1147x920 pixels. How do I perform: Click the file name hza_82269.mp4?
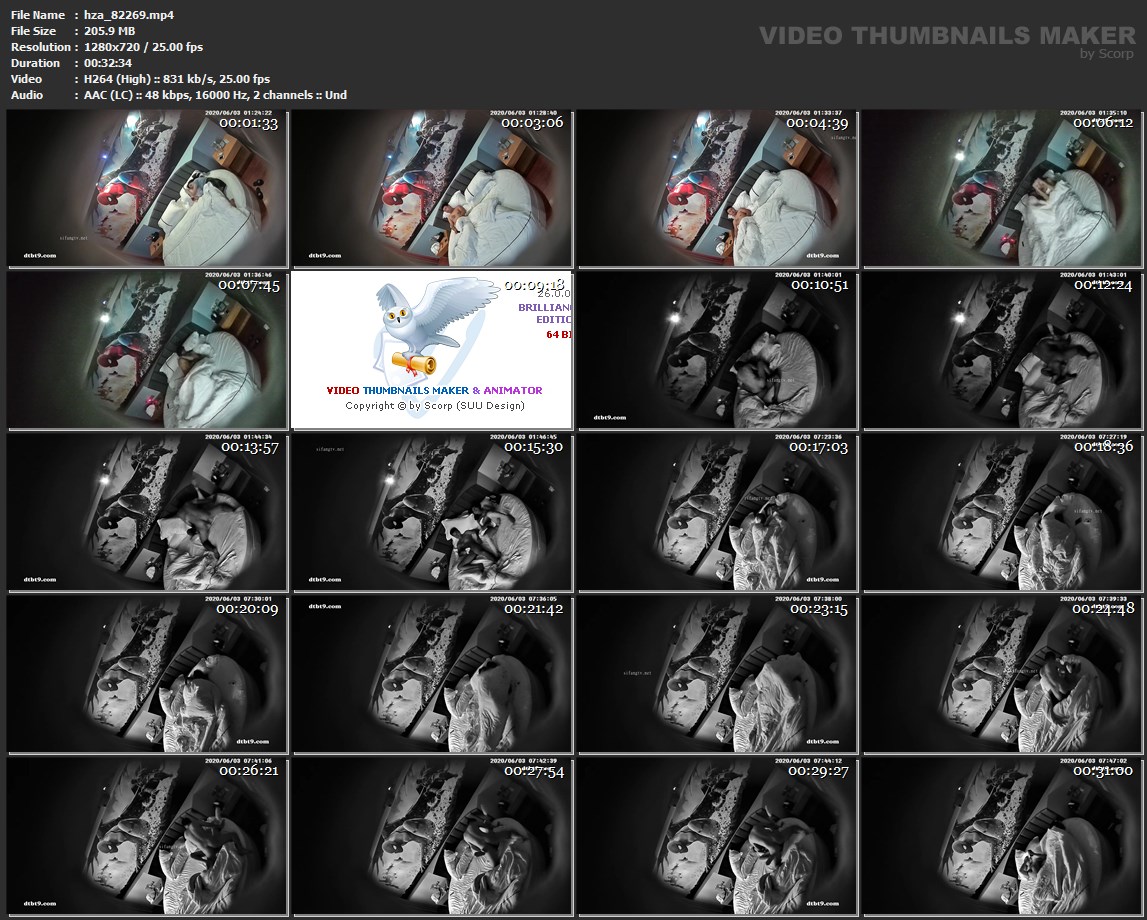[x=129, y=15]
